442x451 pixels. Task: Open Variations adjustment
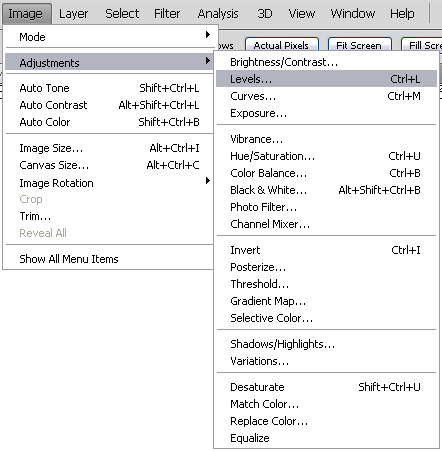point(326,361)
